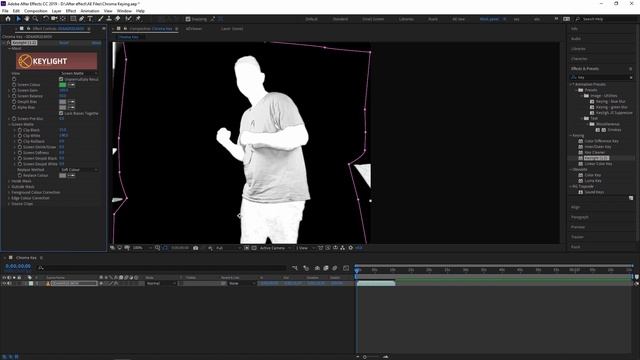The width and height of the screenshot is (640, 360).
Task: Click About link for Keylight effect
Action: [x=96, y=42]
